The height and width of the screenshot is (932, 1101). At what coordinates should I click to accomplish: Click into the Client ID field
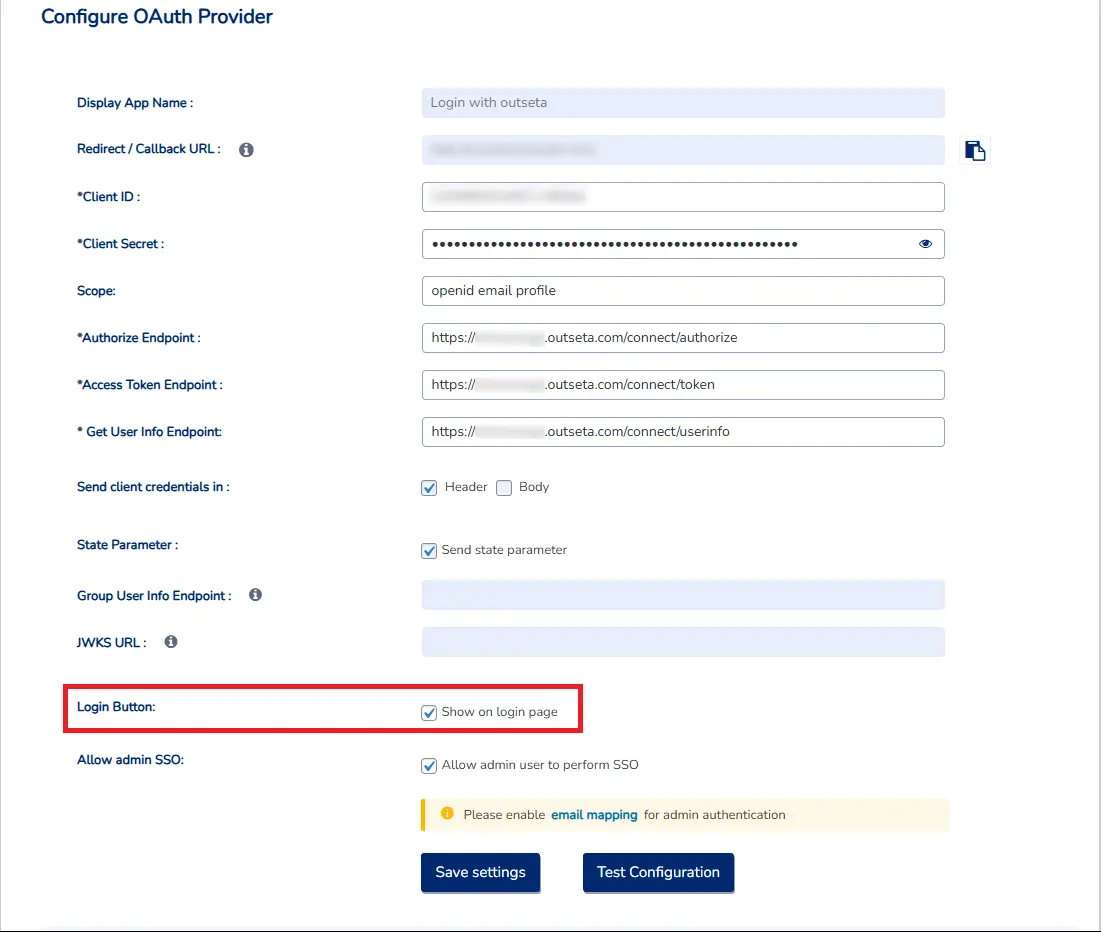pos(683,197)
